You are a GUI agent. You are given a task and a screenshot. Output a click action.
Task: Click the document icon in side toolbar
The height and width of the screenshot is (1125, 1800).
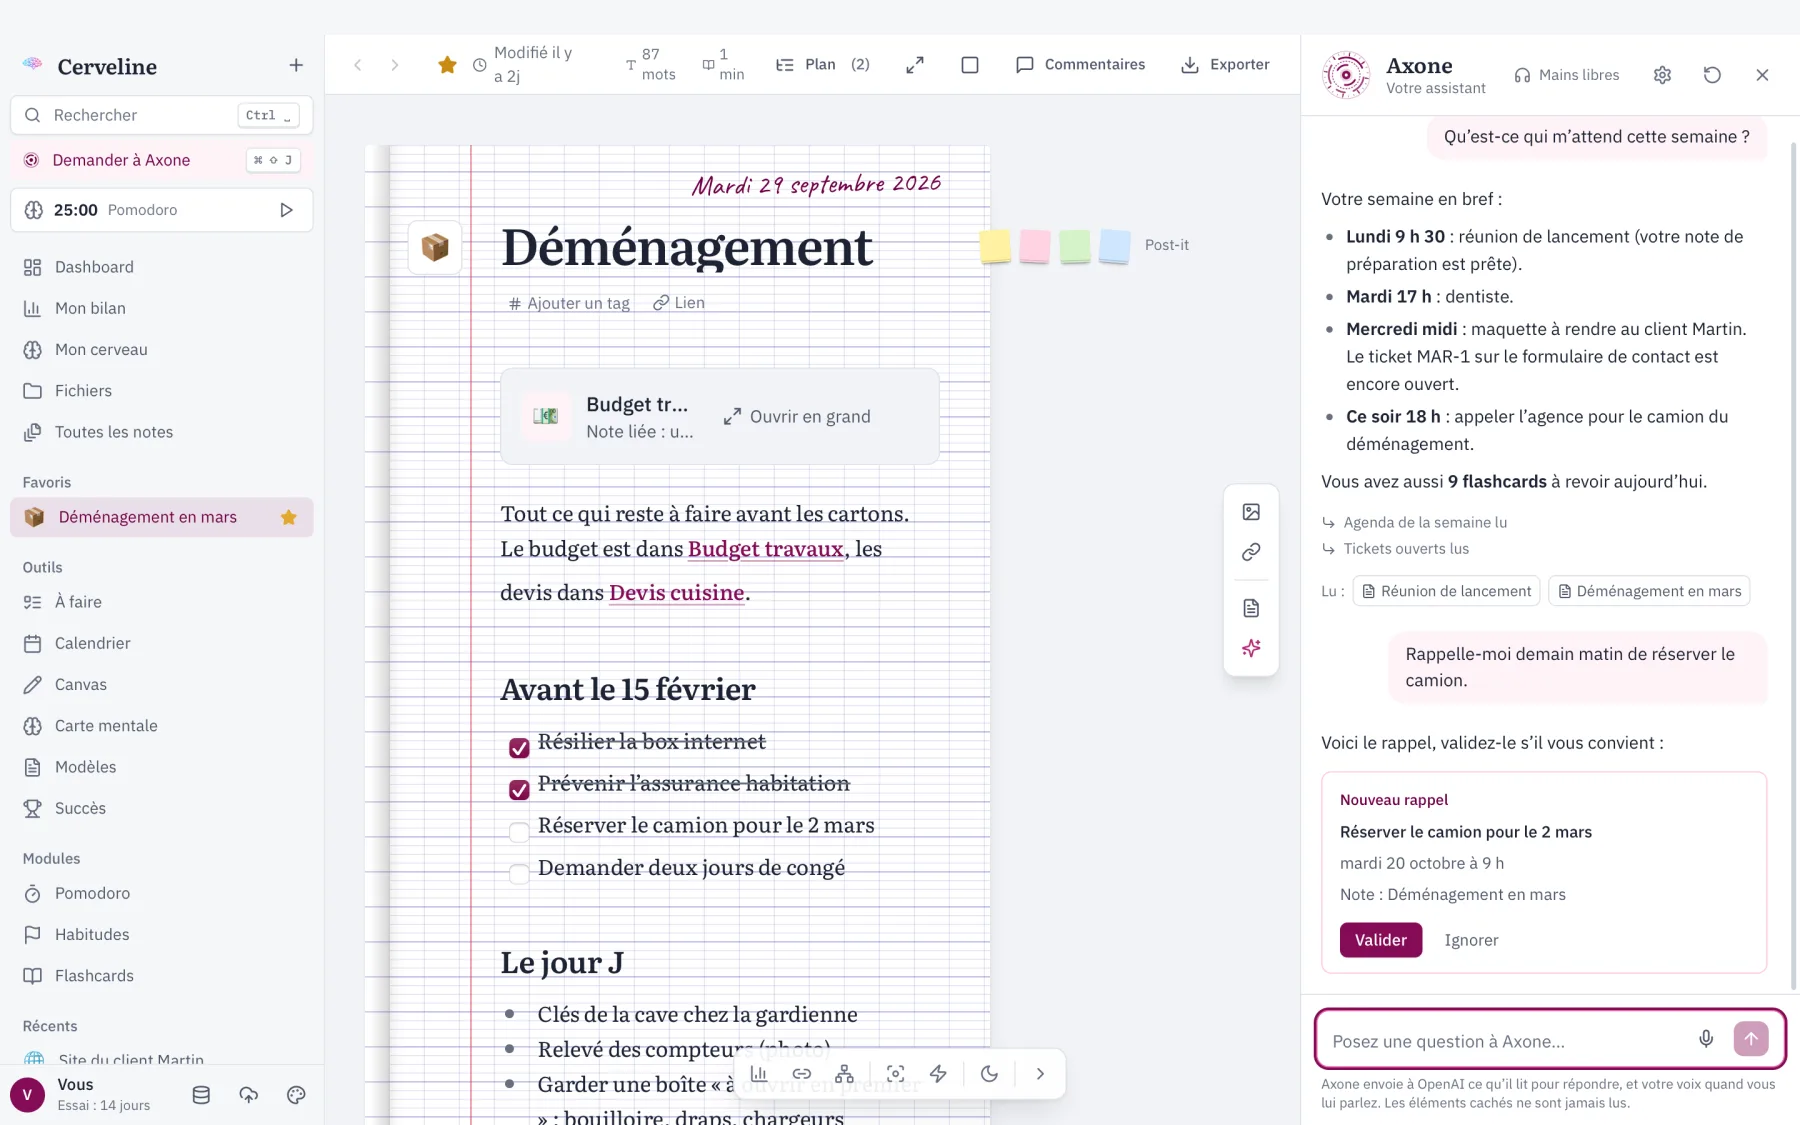click(1251, 608)
